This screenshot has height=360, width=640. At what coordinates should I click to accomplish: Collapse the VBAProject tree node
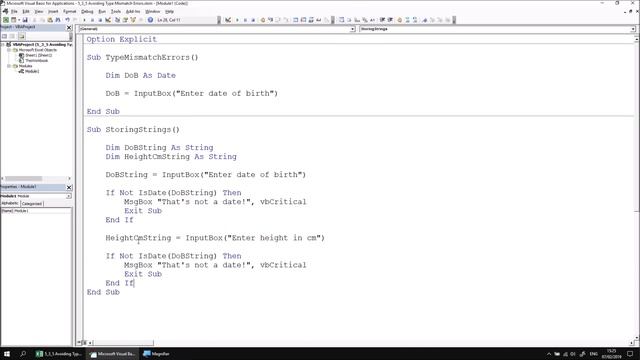(3, 44)
